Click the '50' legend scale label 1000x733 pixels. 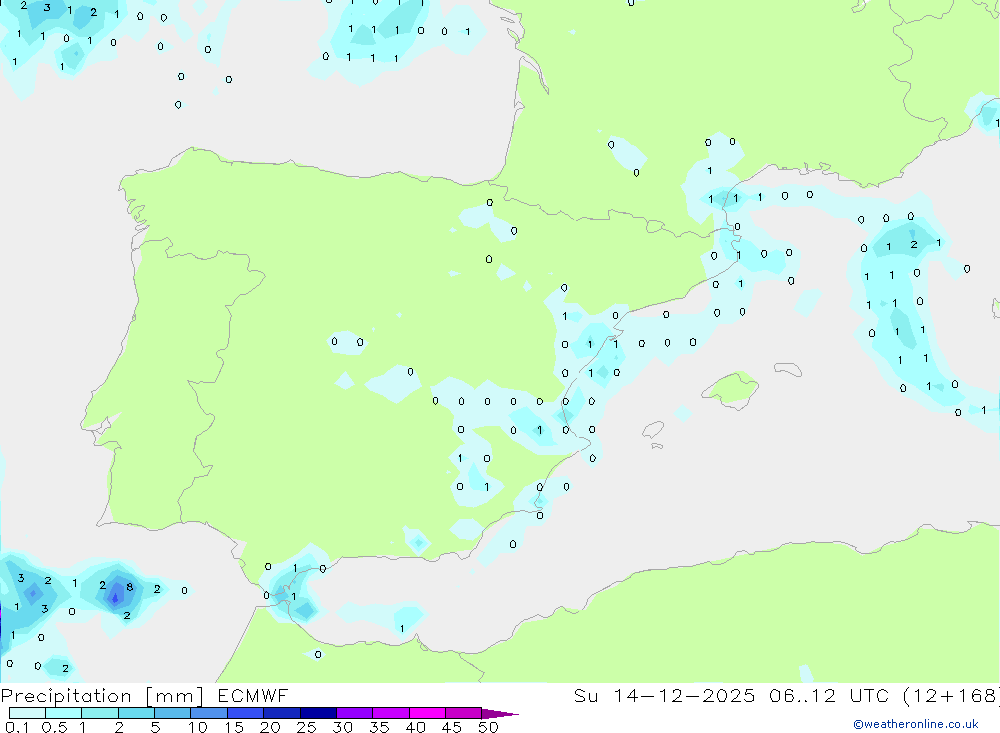pos(489,727)
